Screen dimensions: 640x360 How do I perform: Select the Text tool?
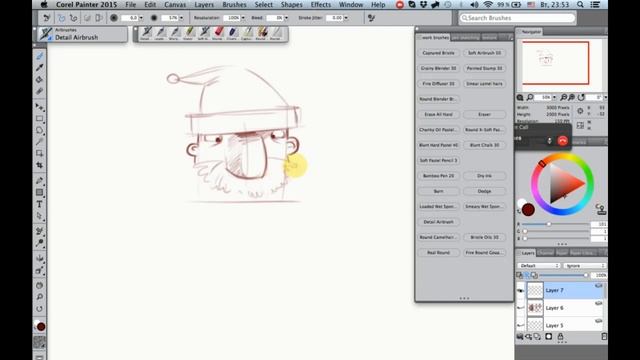pos(40,204)
